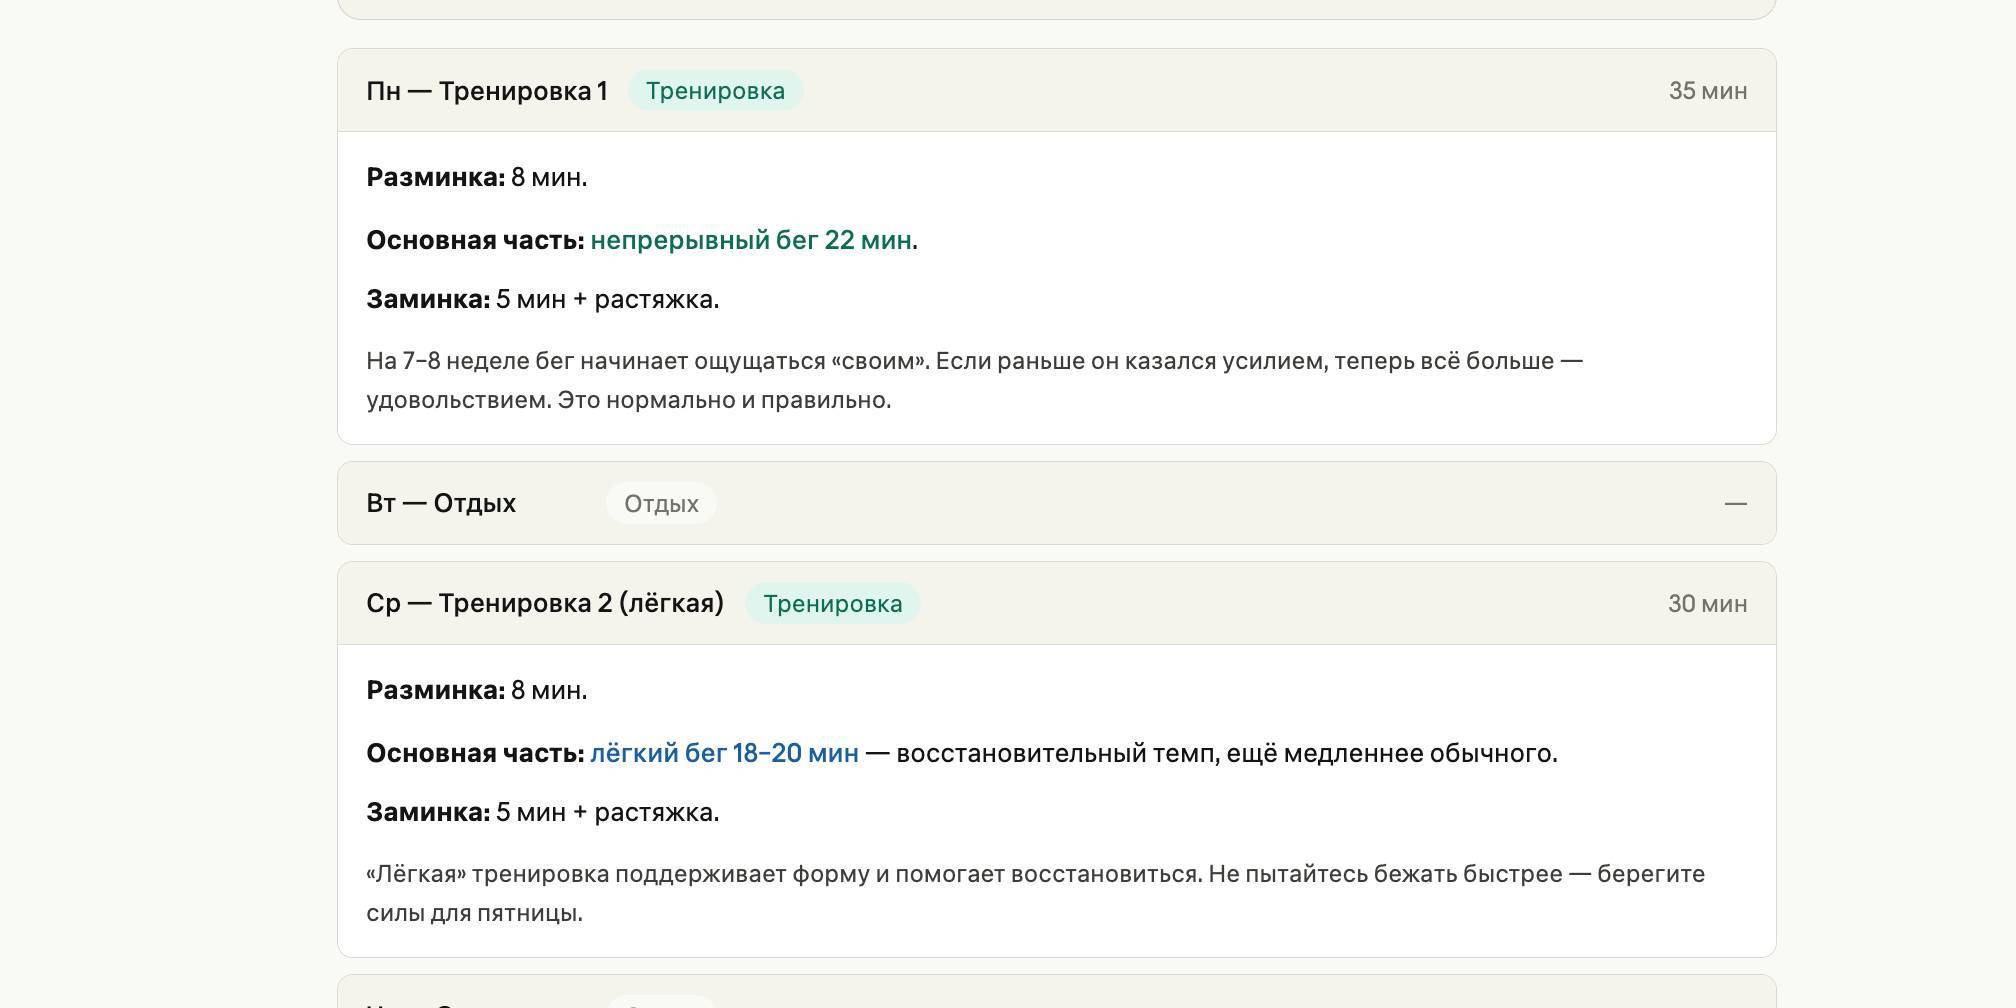Click the gray "Отдых" badge on Tuesday

click(661, 504)
